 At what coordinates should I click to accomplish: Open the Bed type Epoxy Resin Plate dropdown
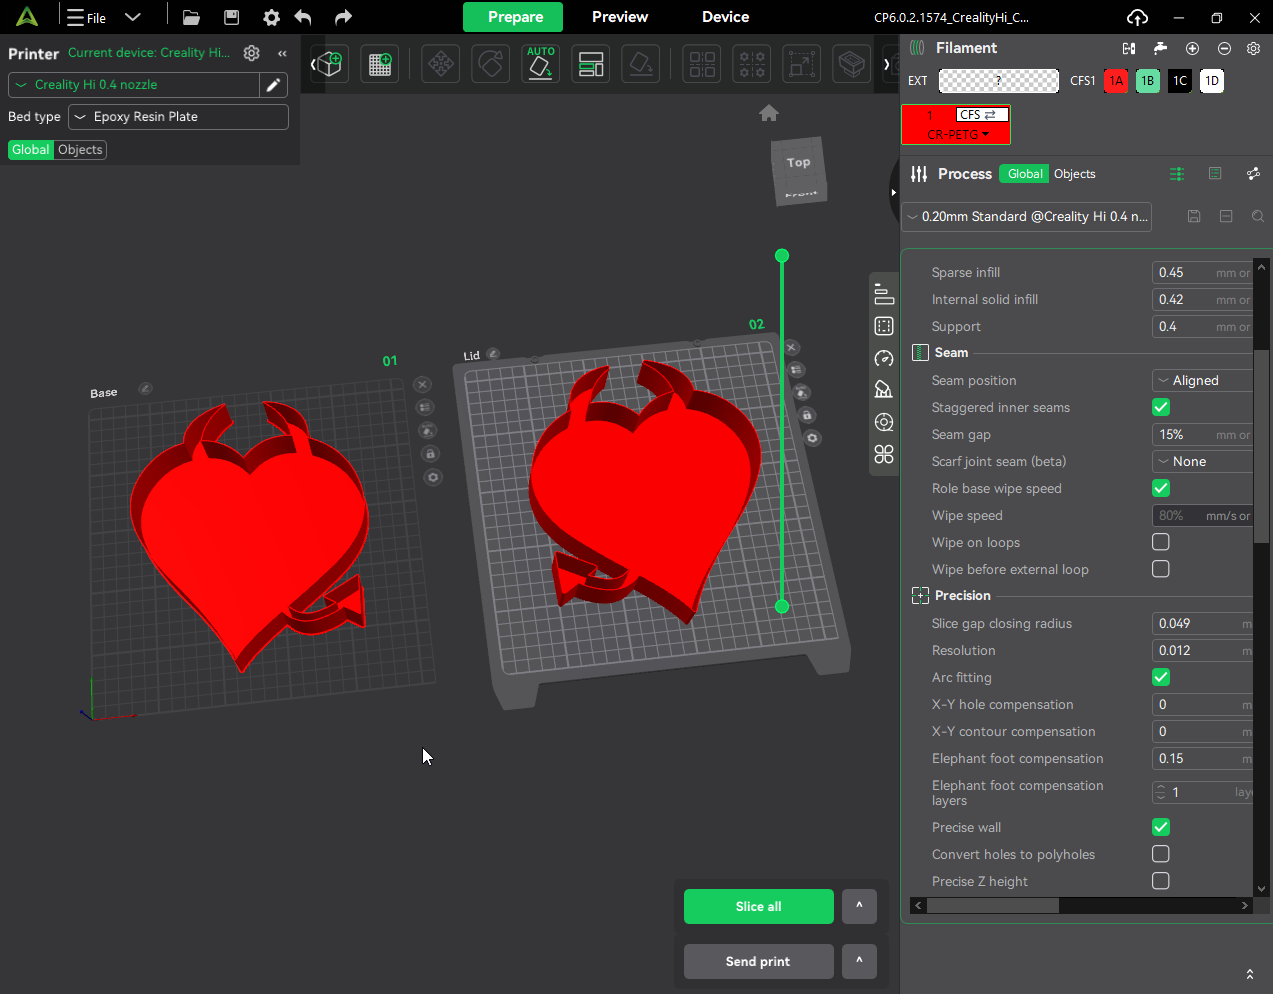(x=178, y=117)
